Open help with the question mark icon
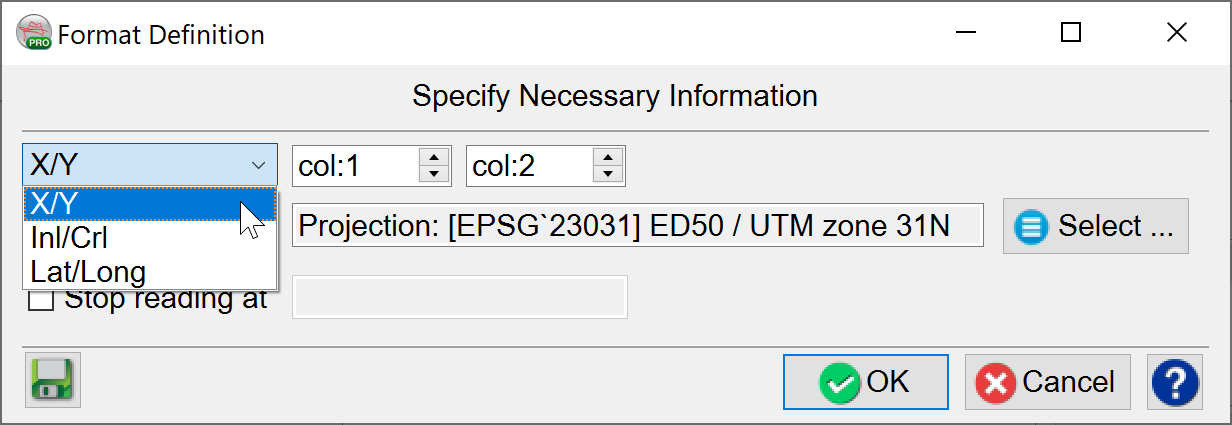This screenshot has width=1232, height=425. [1176, 381]
